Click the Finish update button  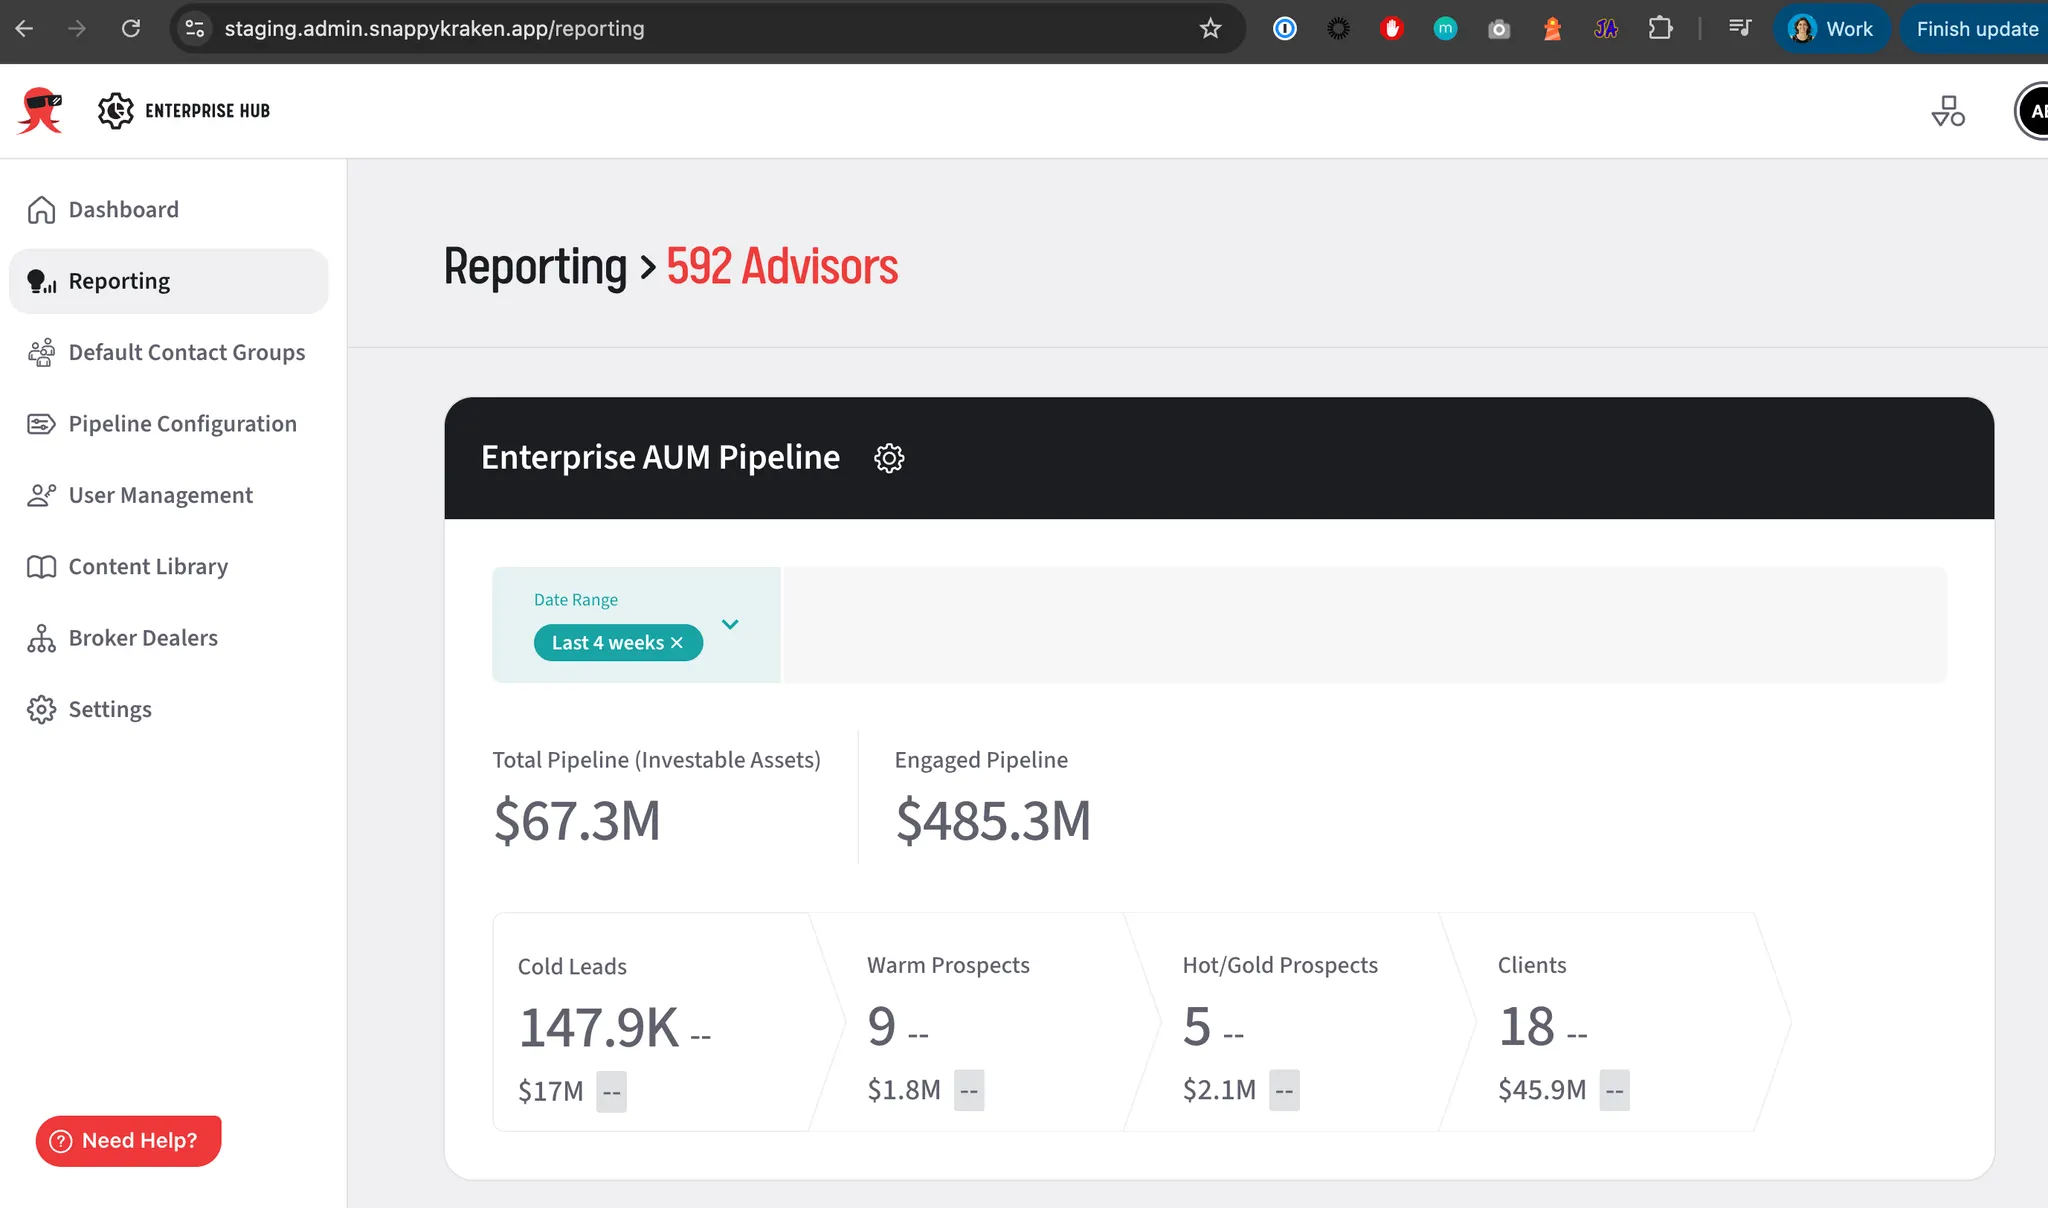point(1976,29)
